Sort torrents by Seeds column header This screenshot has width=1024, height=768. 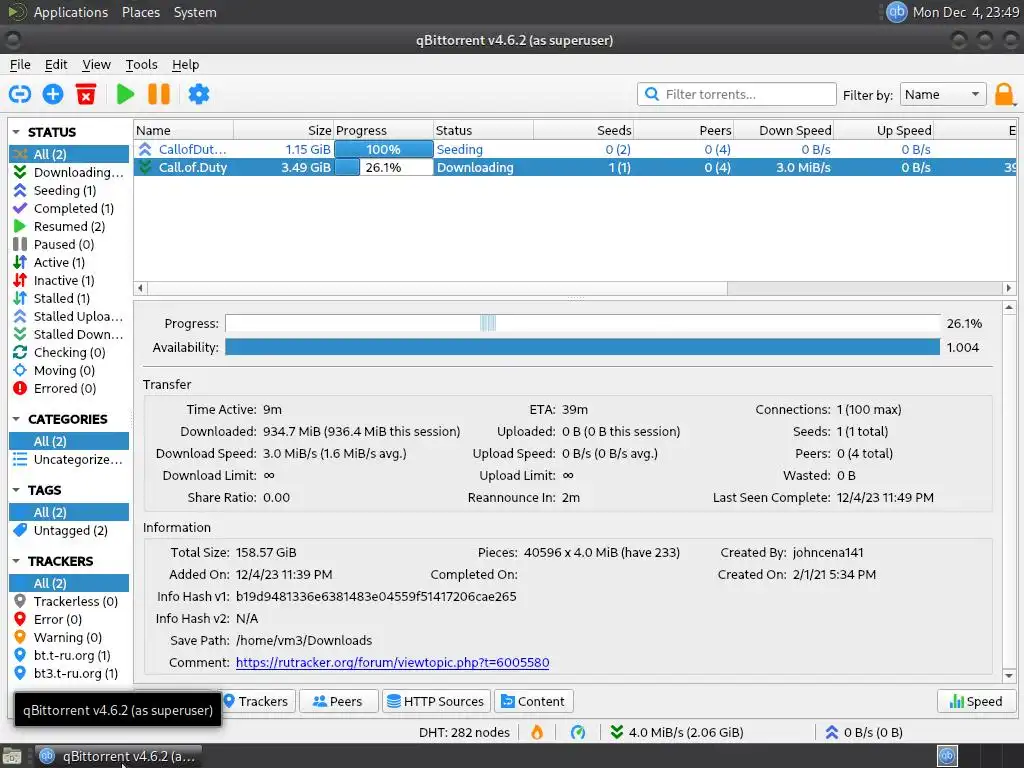click(583, 130)
